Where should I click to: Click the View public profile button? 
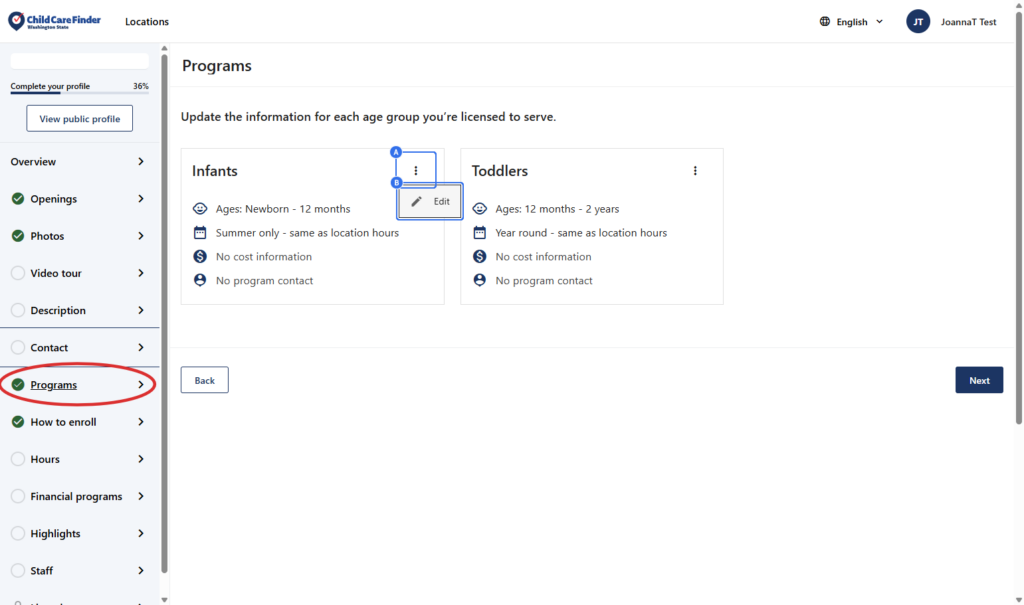click(x=79, y=119)
